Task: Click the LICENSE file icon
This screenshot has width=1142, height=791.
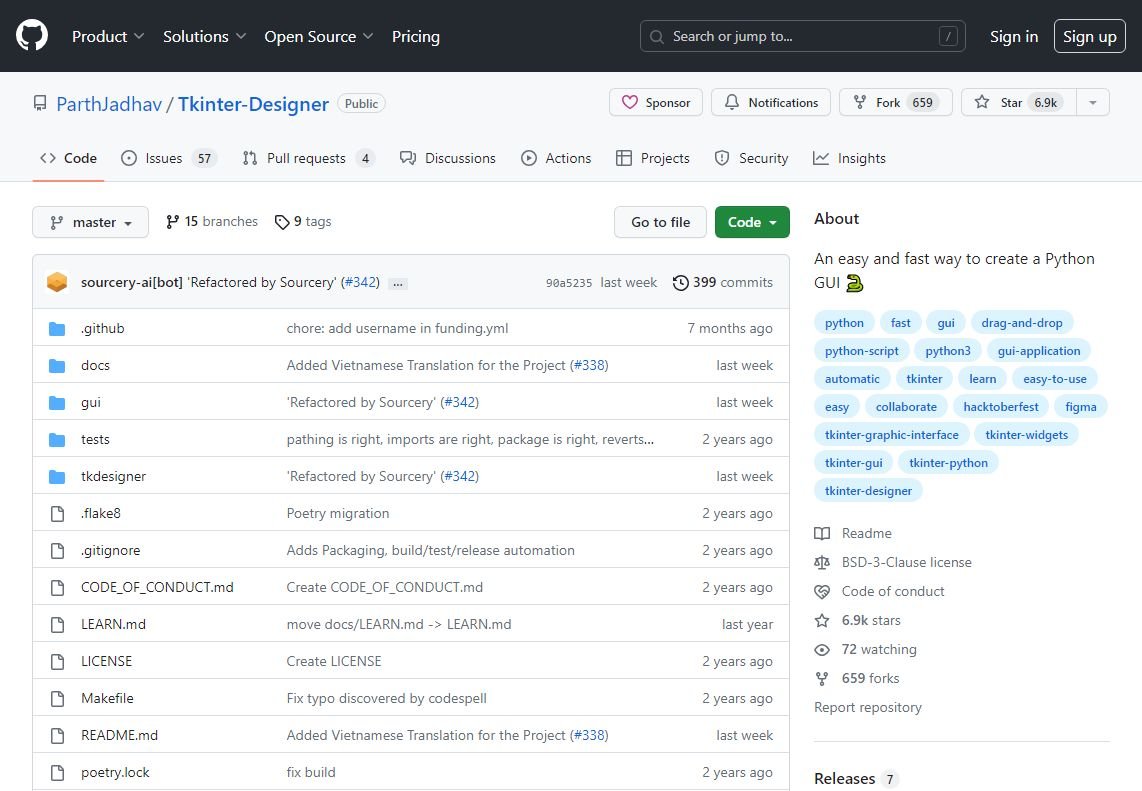Action: [57, 661]
